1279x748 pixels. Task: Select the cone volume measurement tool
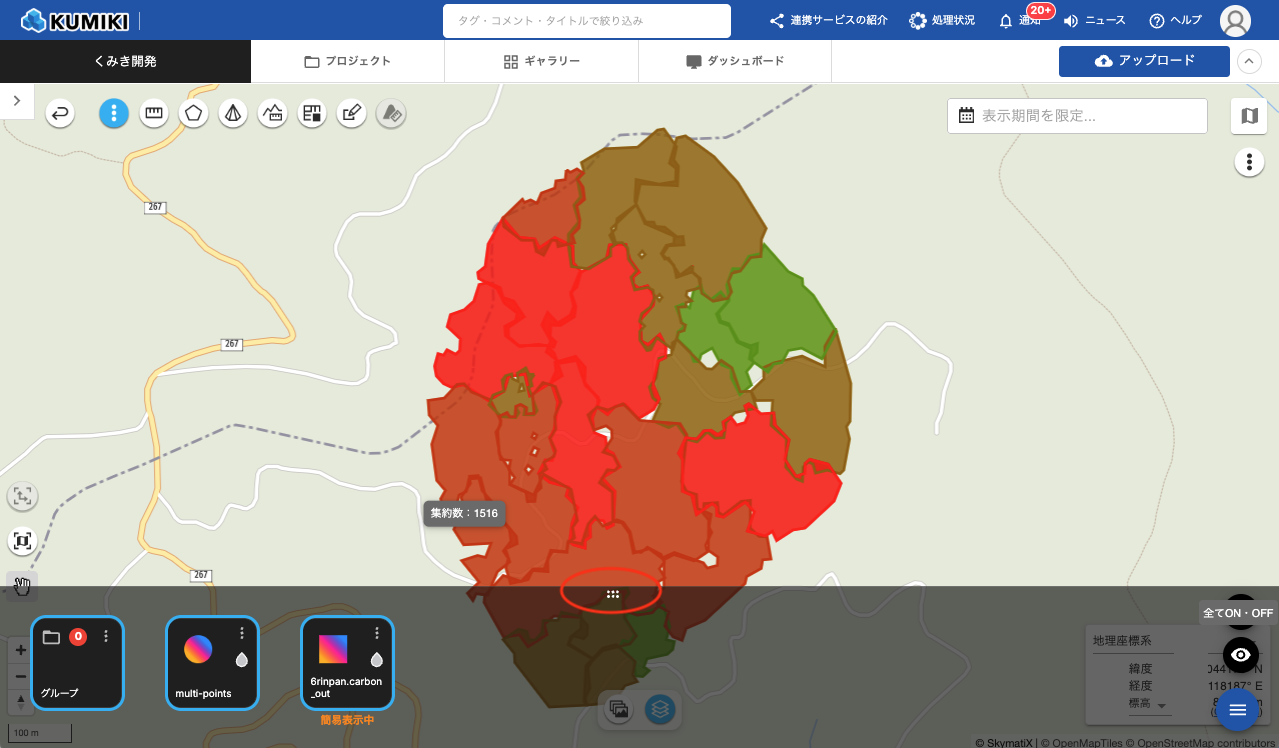pyautogui.click(x=232, y=114)
